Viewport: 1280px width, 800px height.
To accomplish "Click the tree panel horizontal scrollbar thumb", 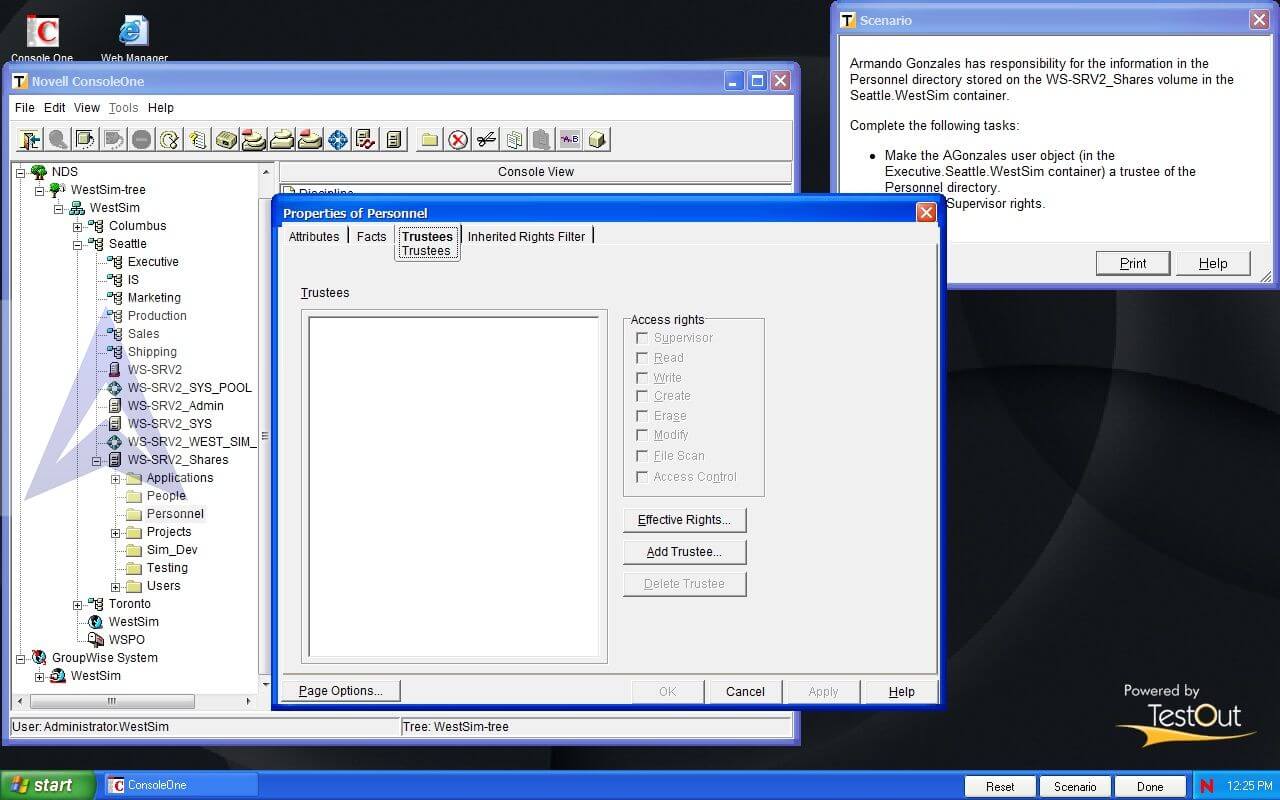I will click(112, 702).
